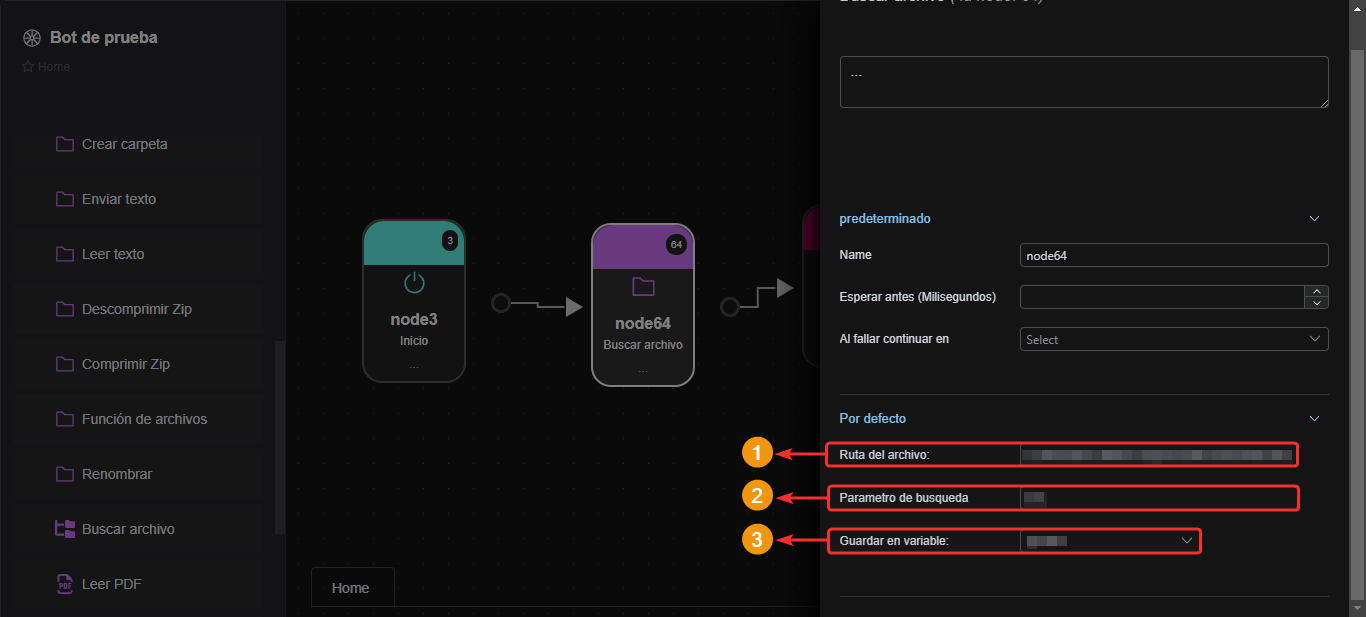The image size is (1366, 617).
Task: Click the Bot de prueba logo icon
Action: pos(32,38)
